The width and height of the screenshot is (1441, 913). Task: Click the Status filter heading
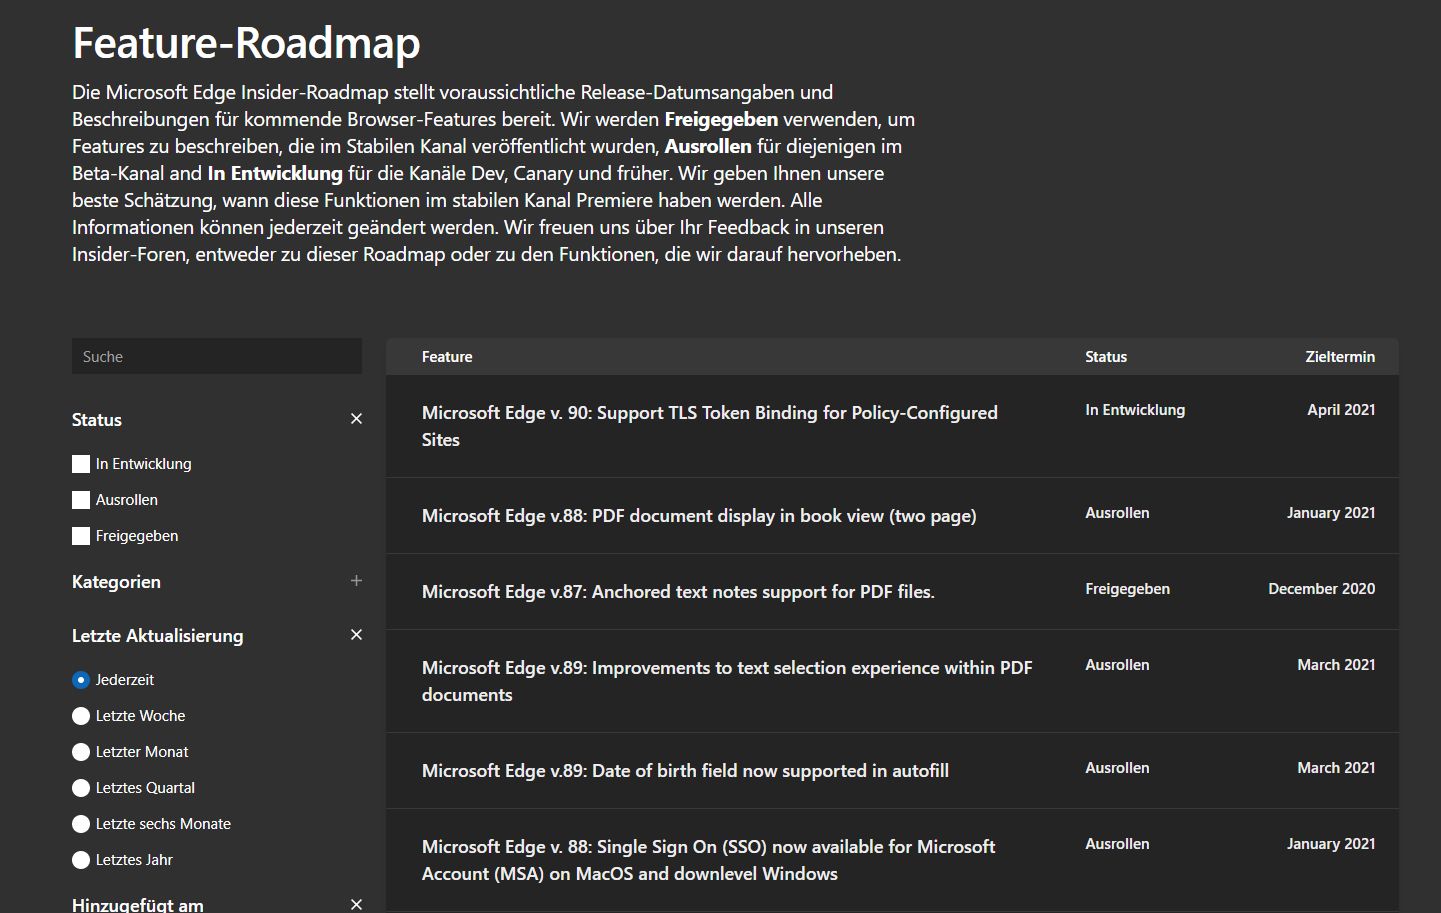click(x=97, y=420)
